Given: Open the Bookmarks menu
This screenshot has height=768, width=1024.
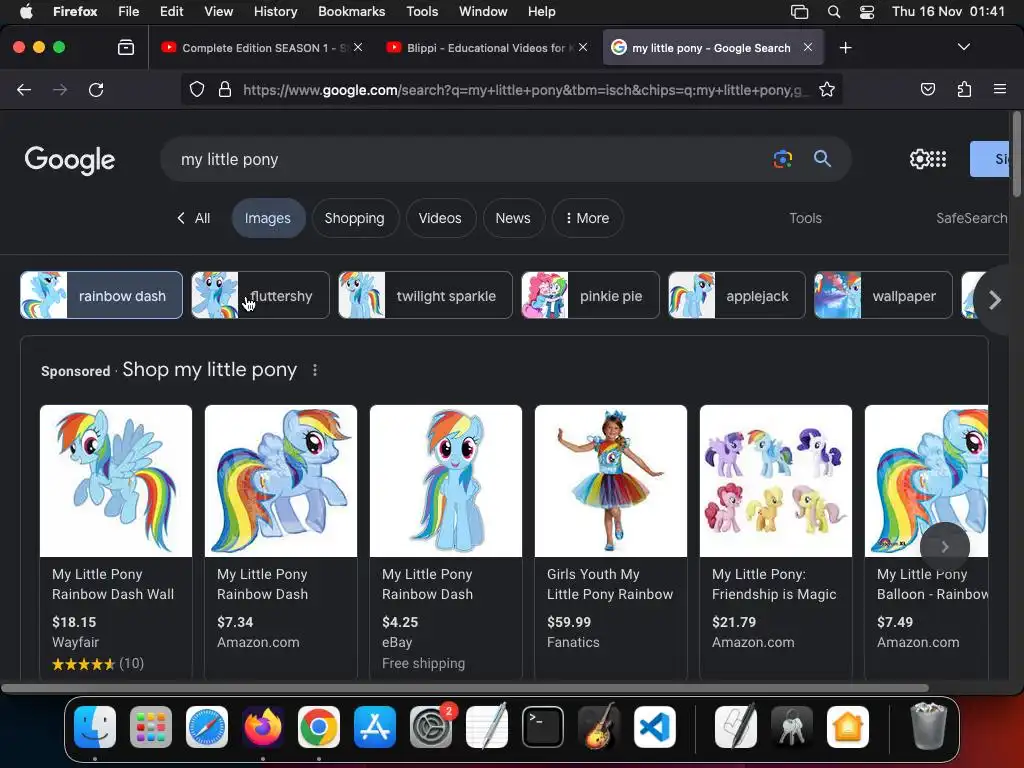Looking at the screenshot, I should pos(351,12).
